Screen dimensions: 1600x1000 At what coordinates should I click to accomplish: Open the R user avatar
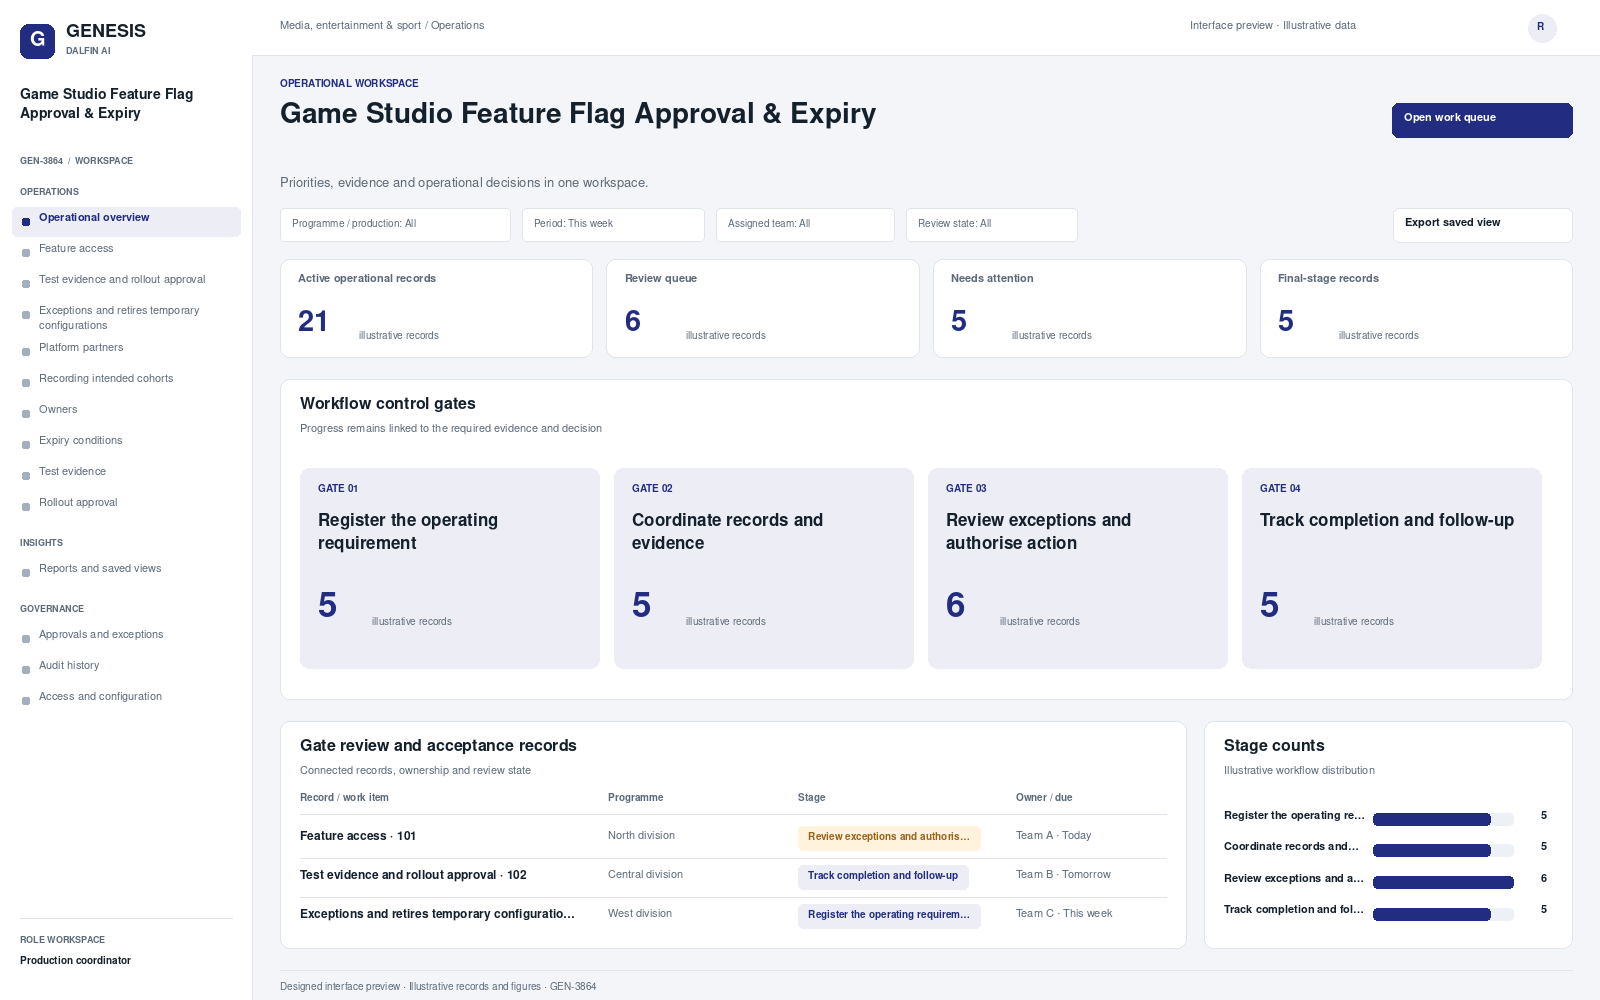pos(1542,28)
